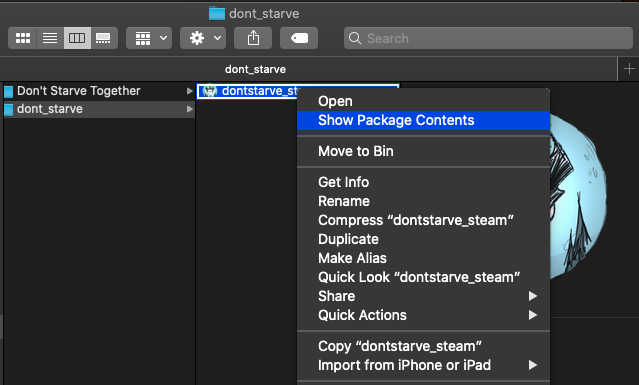Viewport: 639px width, 385px height.
Task: Expand the Share submenu arrow
Action: pyautogui.click(x=532, y=296)
